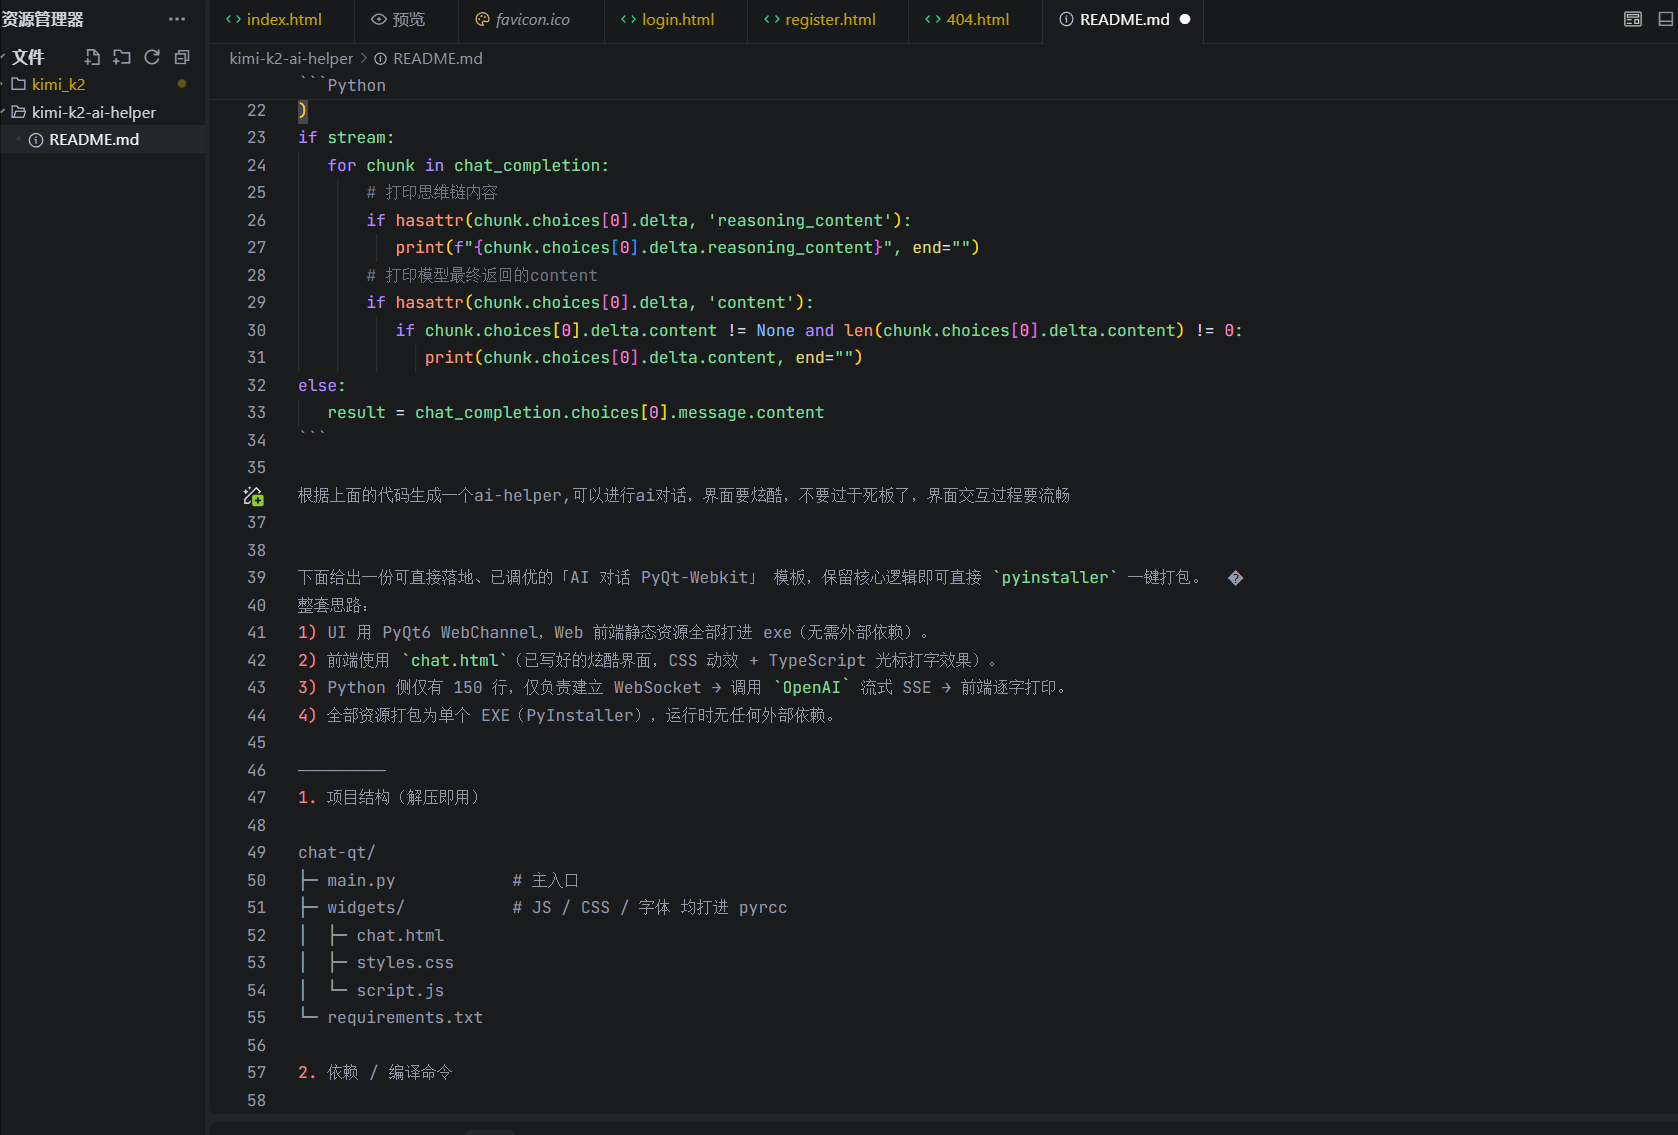Create a new folder in the explorer

pos(122,57)
